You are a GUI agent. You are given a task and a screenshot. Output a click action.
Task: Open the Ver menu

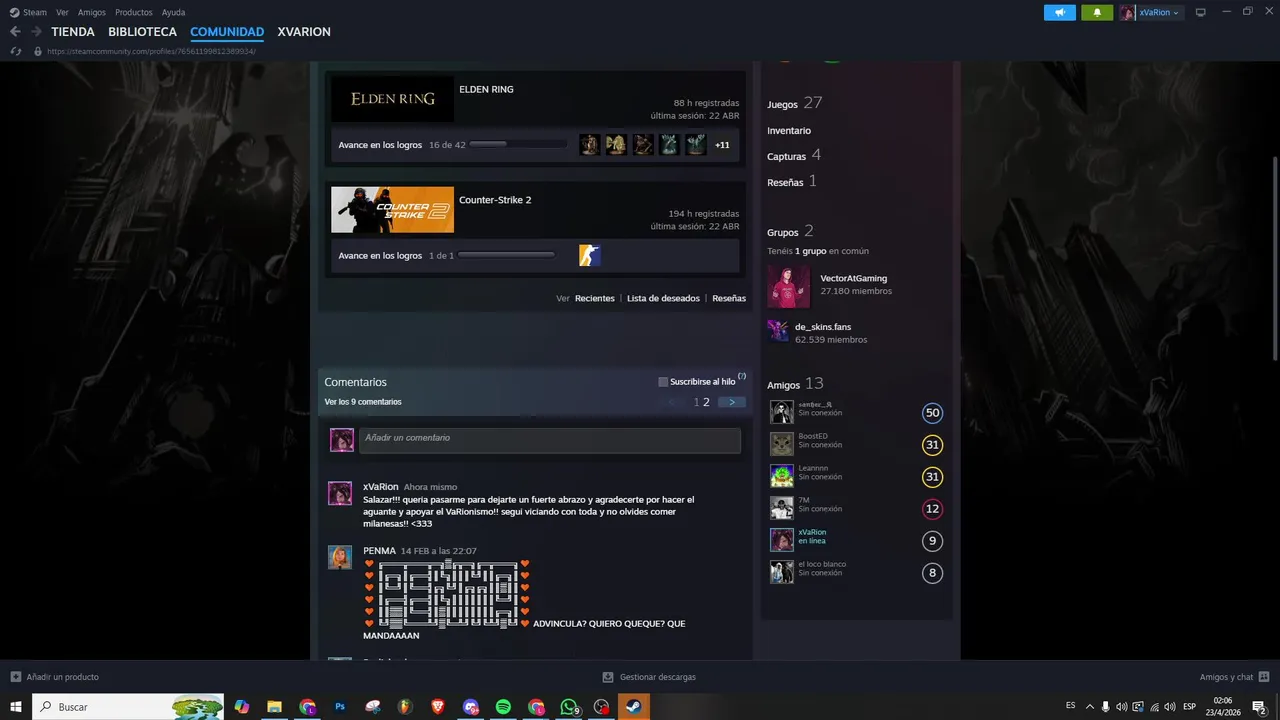coord(62,12)
